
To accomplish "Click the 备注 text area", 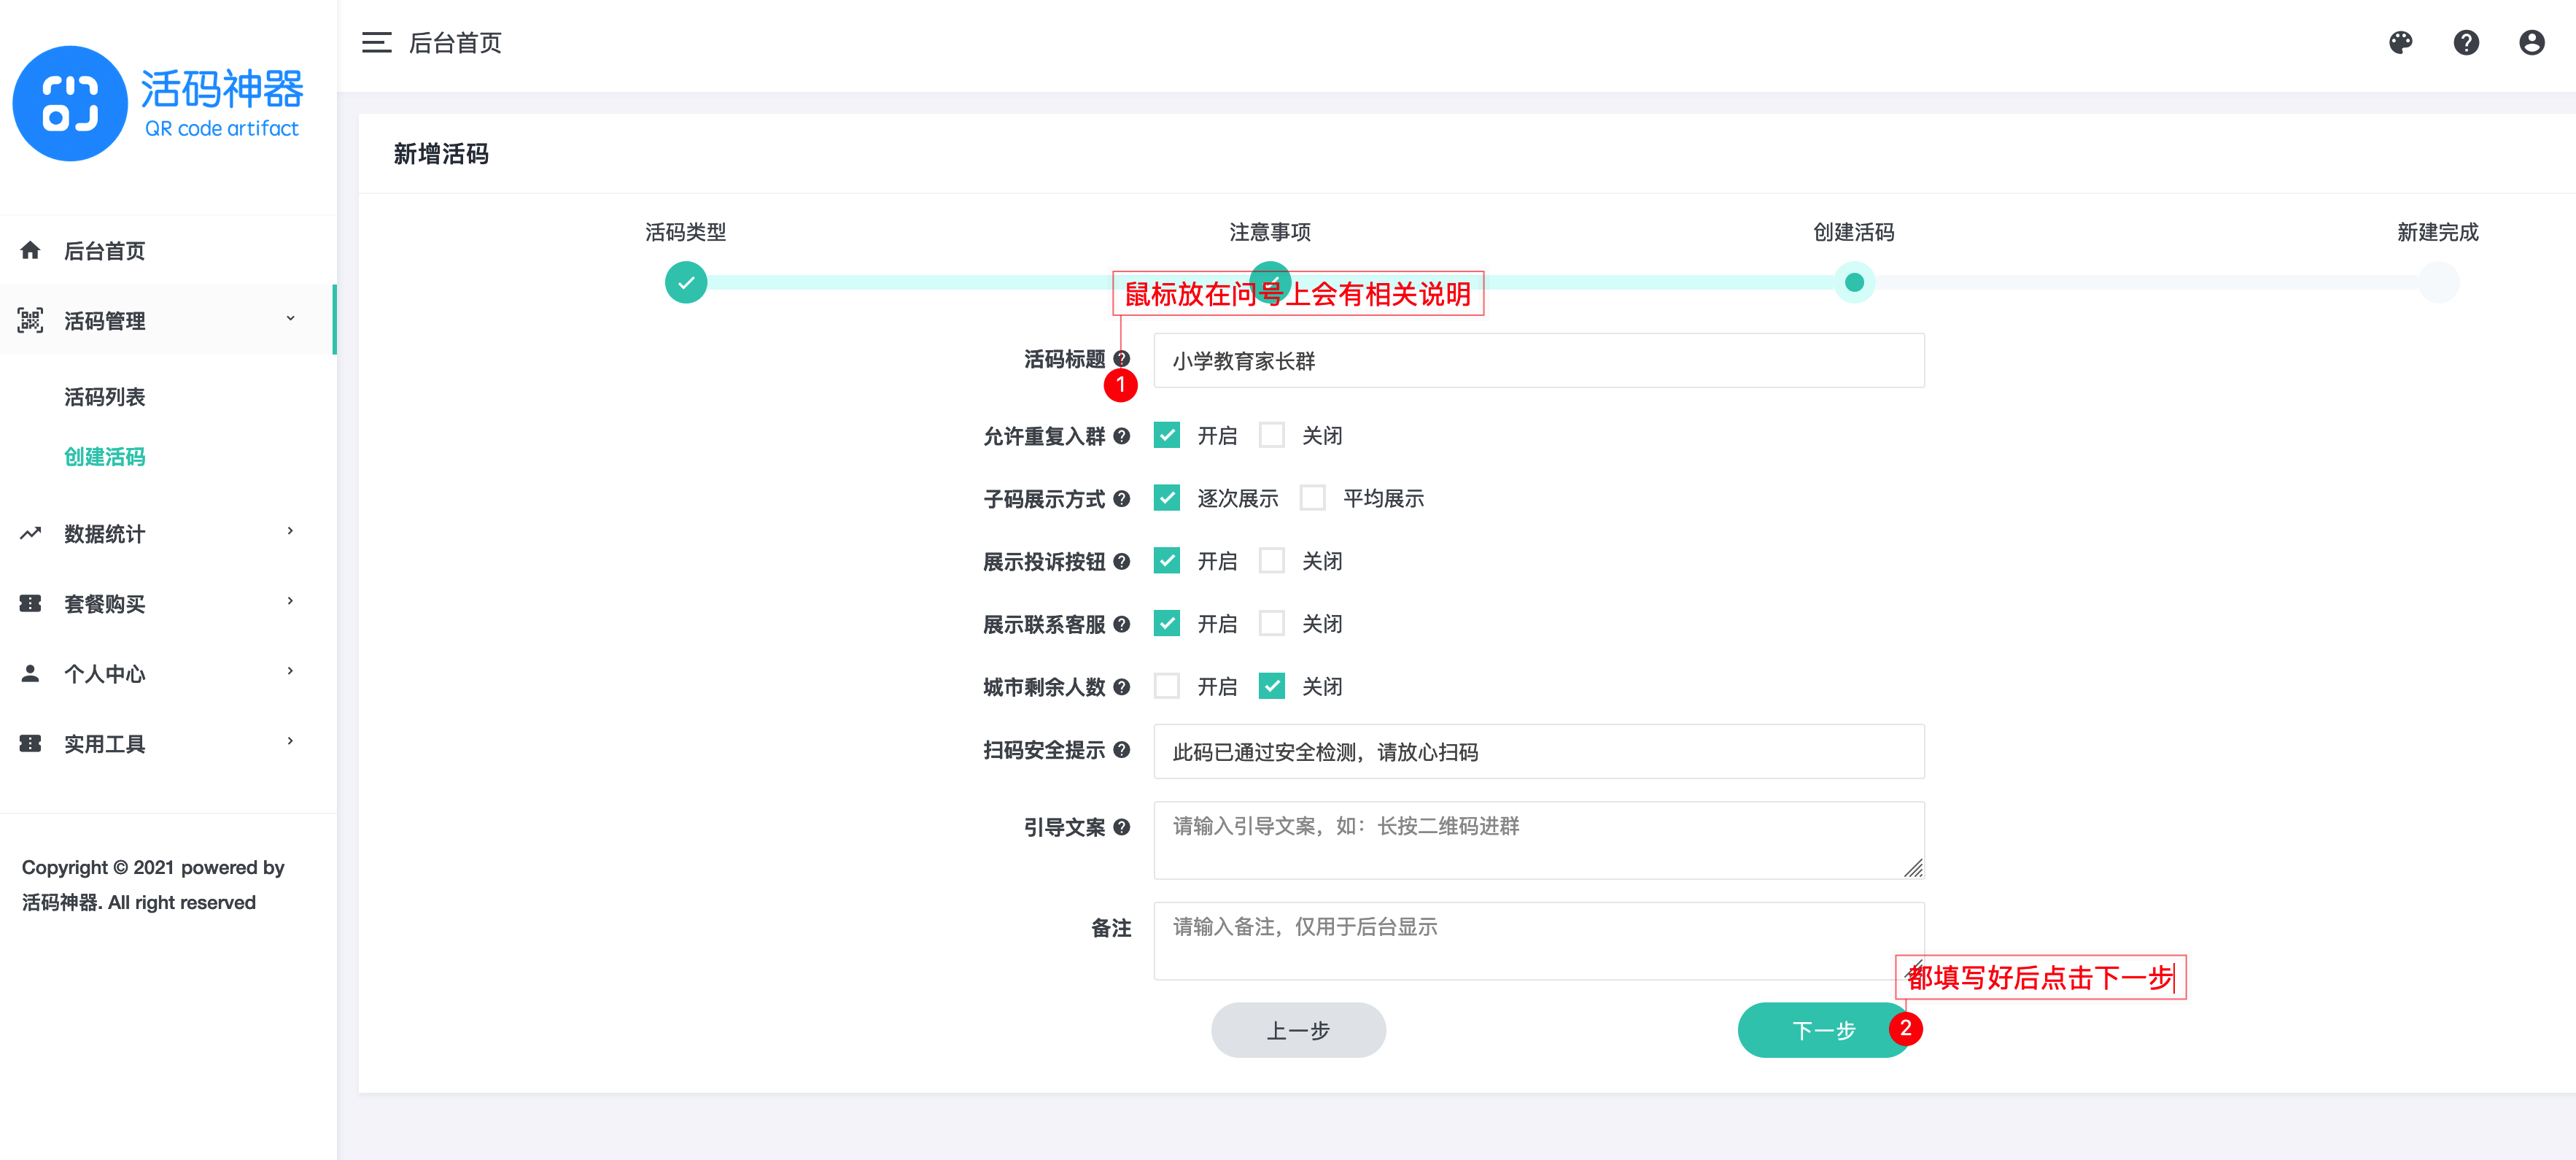I will 1538,940.
